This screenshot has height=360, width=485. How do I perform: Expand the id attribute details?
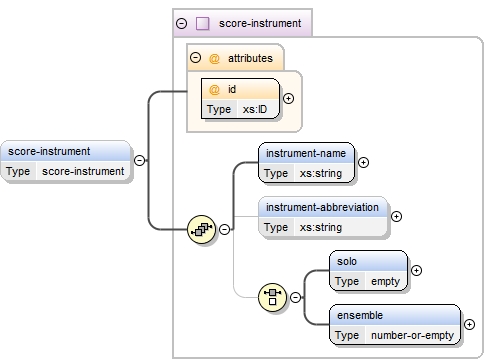(288, 98)
